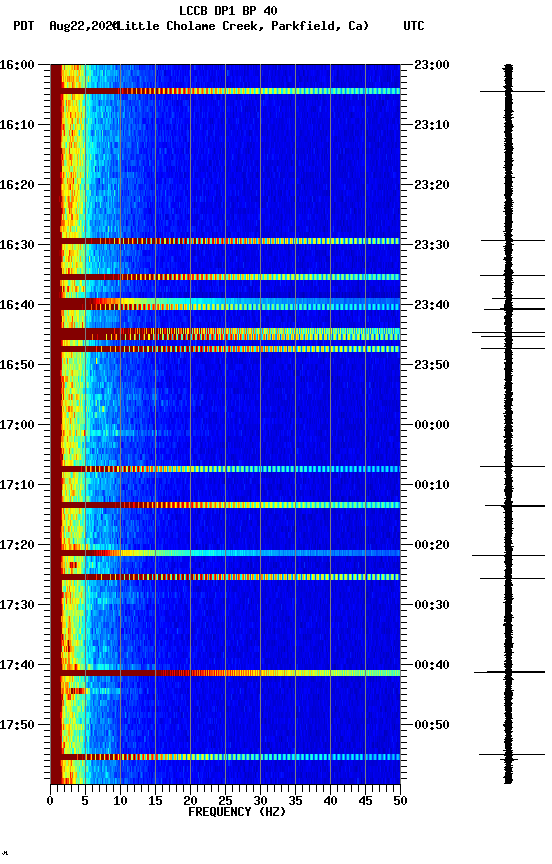Click the 16:20 PDT time label
Screen dimensions: 552x864
point(17,185)
